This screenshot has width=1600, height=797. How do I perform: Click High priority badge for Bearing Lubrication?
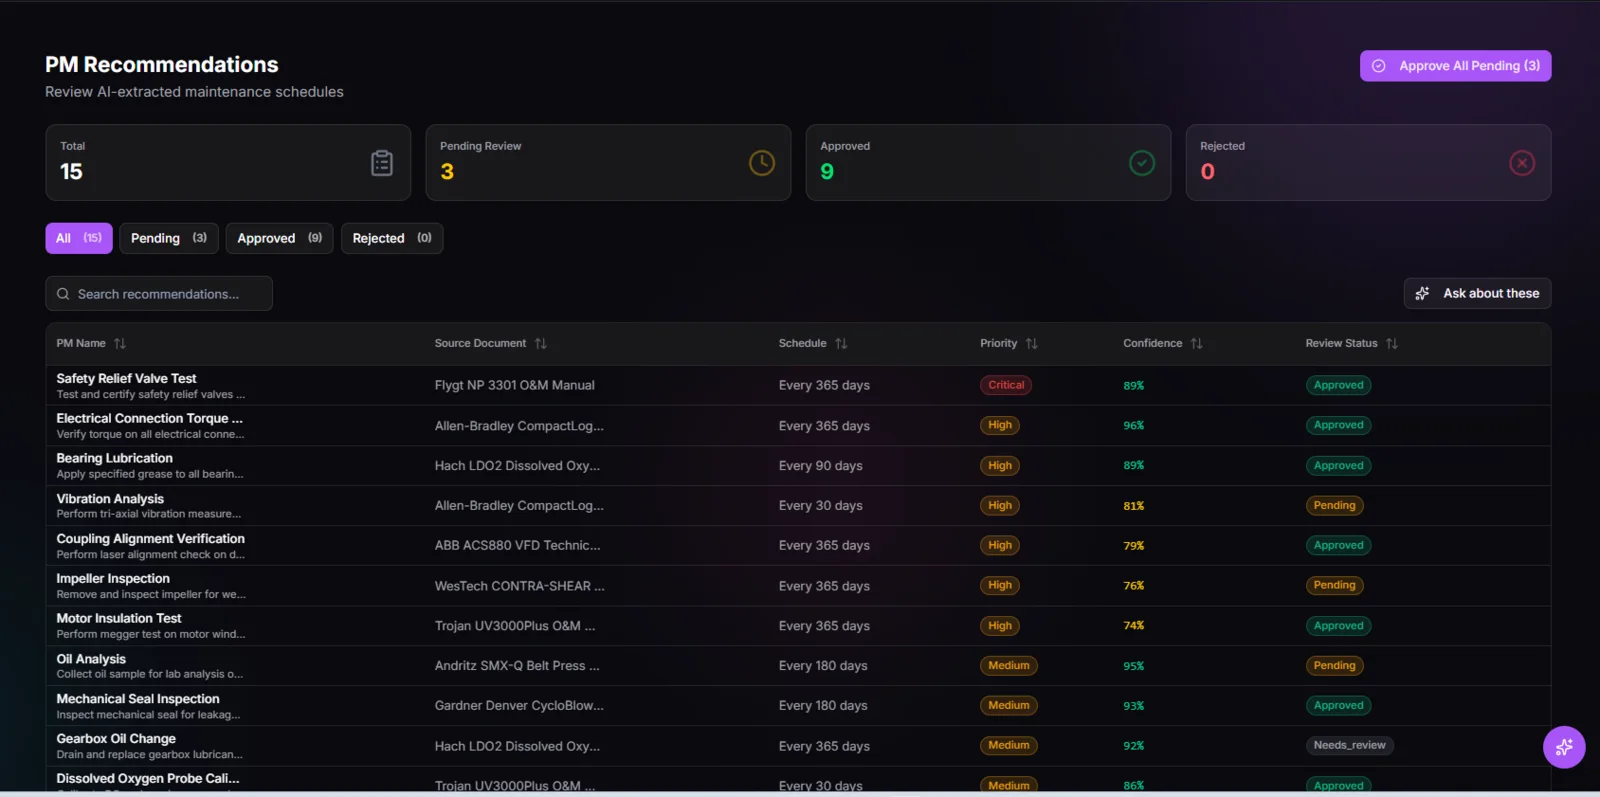1000,465
